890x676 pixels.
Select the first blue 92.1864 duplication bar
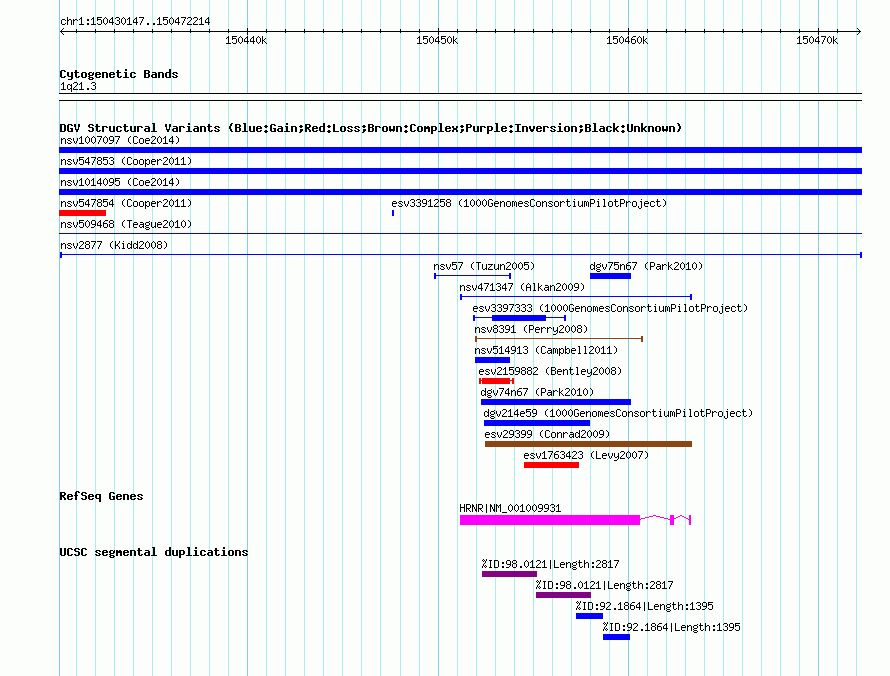click(x=589, y=616)
